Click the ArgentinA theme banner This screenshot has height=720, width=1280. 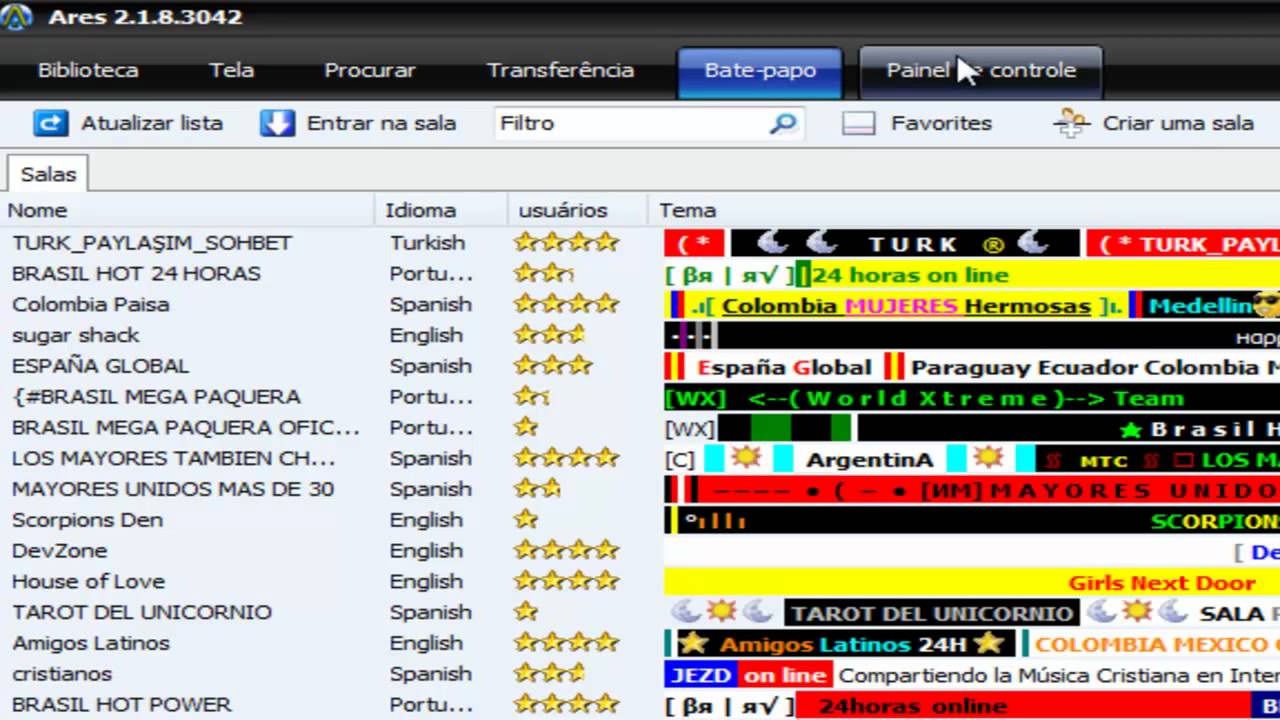click(x=868, y=460)
